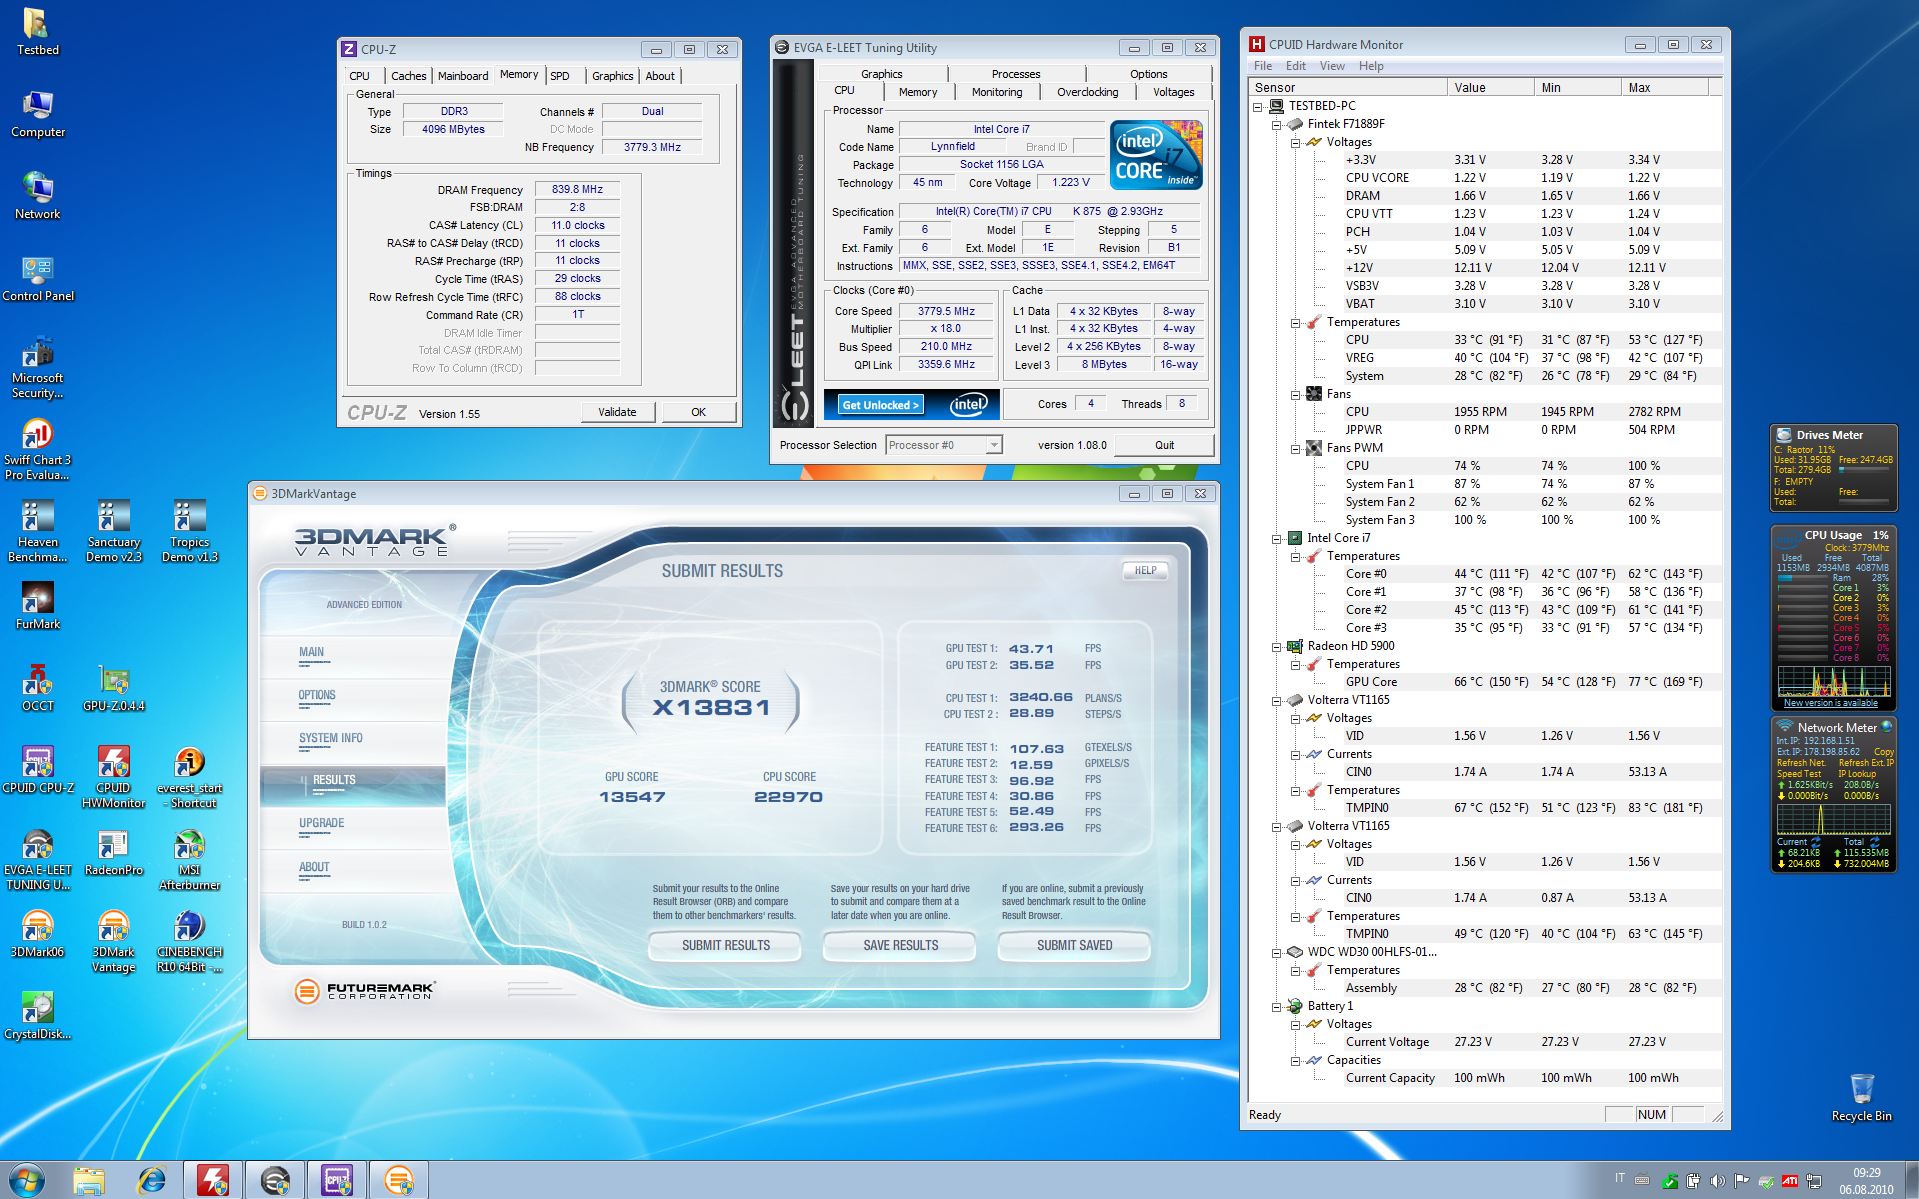Open the File menu in HWMonitor
This screenshot has height=1199, width=1919.
tap(1263, 66)
